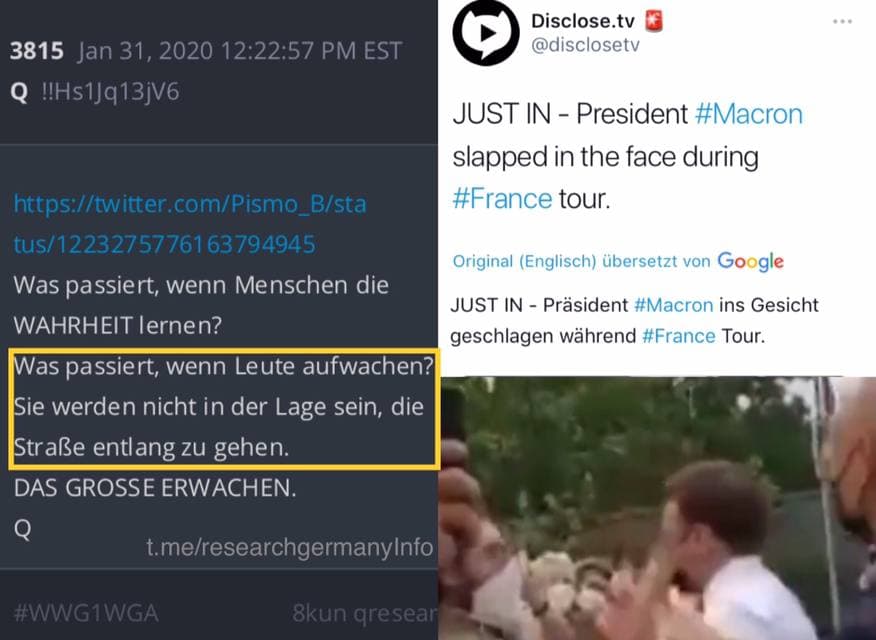
Task: Open the twitter.com/Pismo_B status link
Action: tap(190, 224)
